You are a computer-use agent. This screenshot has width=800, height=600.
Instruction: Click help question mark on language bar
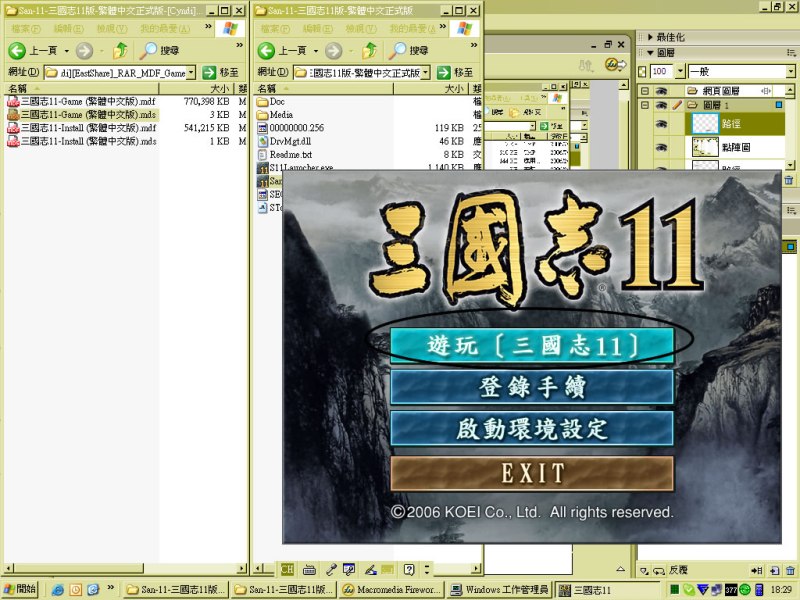[x=409, y=569]
